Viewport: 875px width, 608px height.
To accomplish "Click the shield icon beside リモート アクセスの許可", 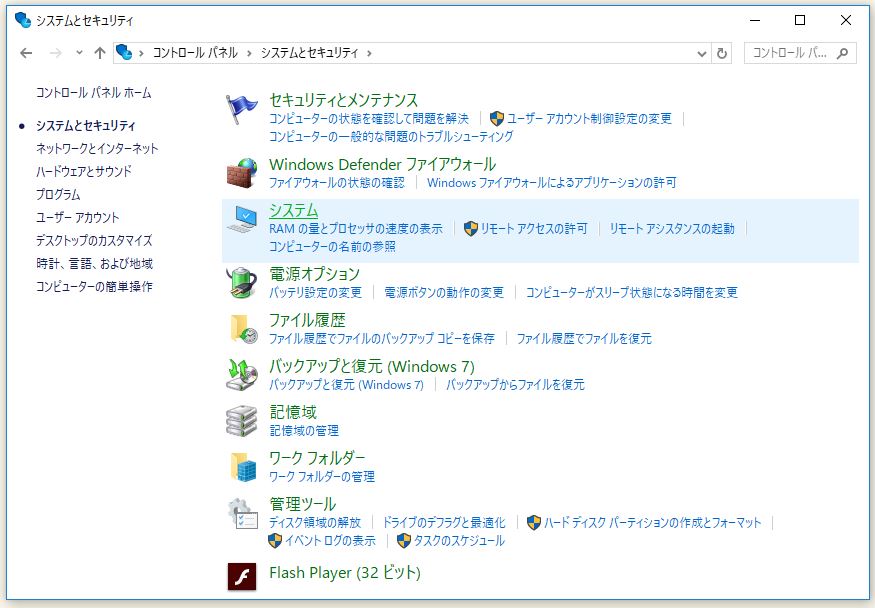I will pyautogui.click(x=471, y=228).
